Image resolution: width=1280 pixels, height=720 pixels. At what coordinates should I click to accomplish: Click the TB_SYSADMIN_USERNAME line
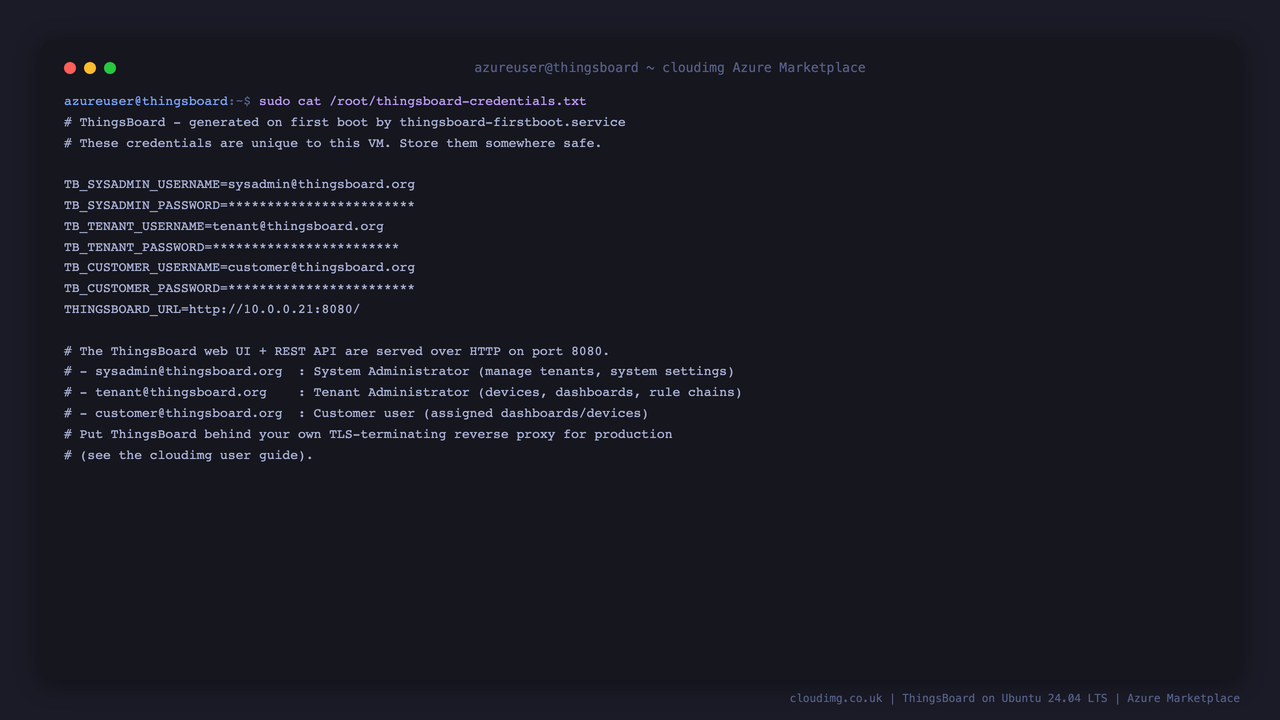(239, 184)
